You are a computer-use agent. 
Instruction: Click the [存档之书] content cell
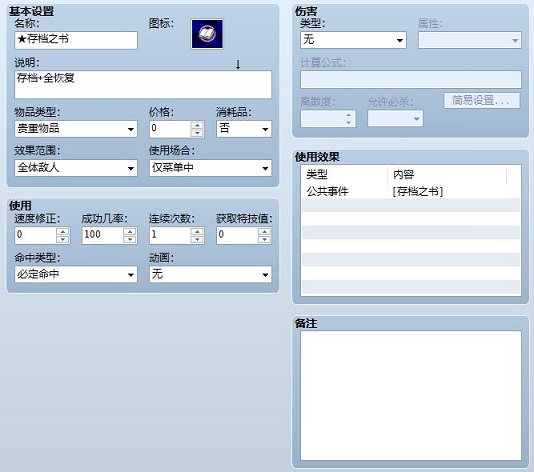point(418,191)
